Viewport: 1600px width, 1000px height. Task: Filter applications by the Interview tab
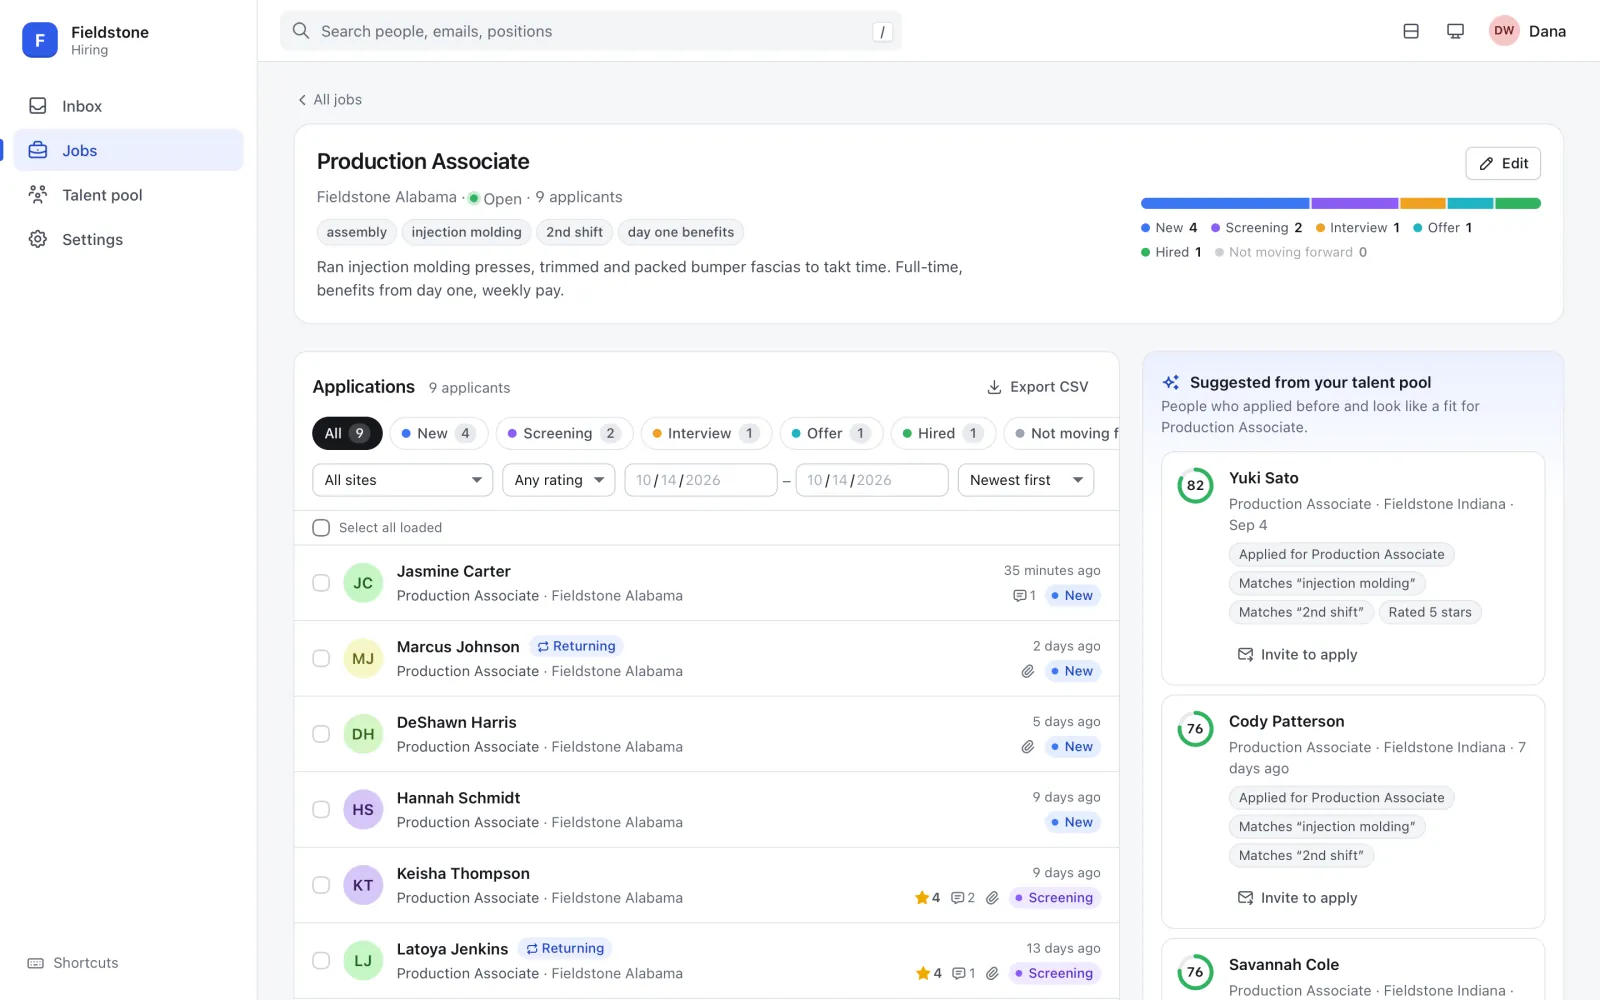point(706,433)
